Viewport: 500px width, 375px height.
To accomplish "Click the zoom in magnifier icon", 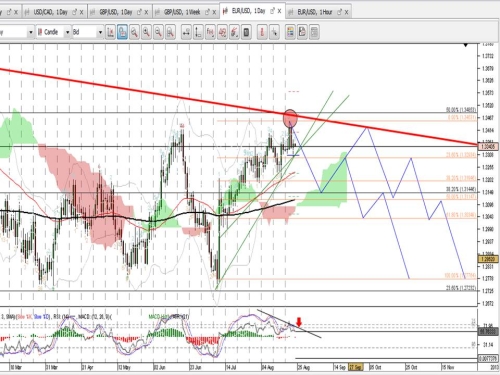I will pyautogui.click(x=146, y=32).
